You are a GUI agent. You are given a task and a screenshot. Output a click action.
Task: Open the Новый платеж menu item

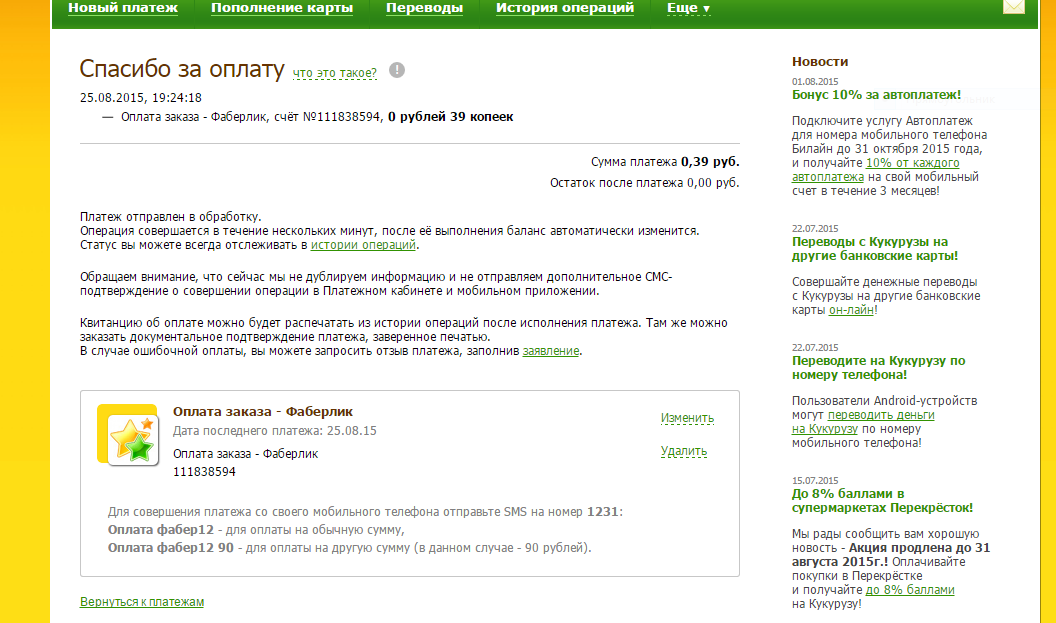click(x=123, y=8)
